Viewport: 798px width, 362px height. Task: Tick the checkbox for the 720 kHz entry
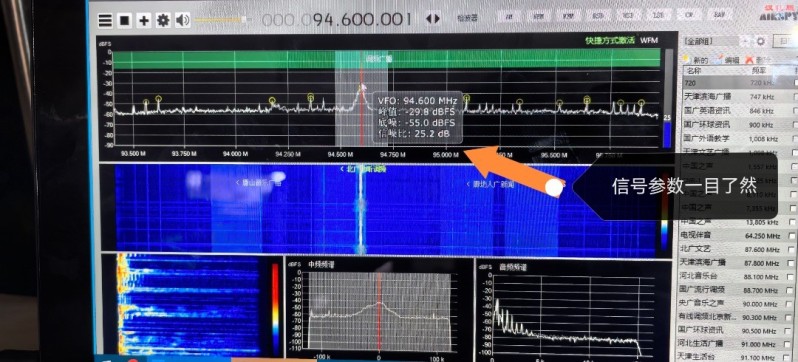coord(796,82)
